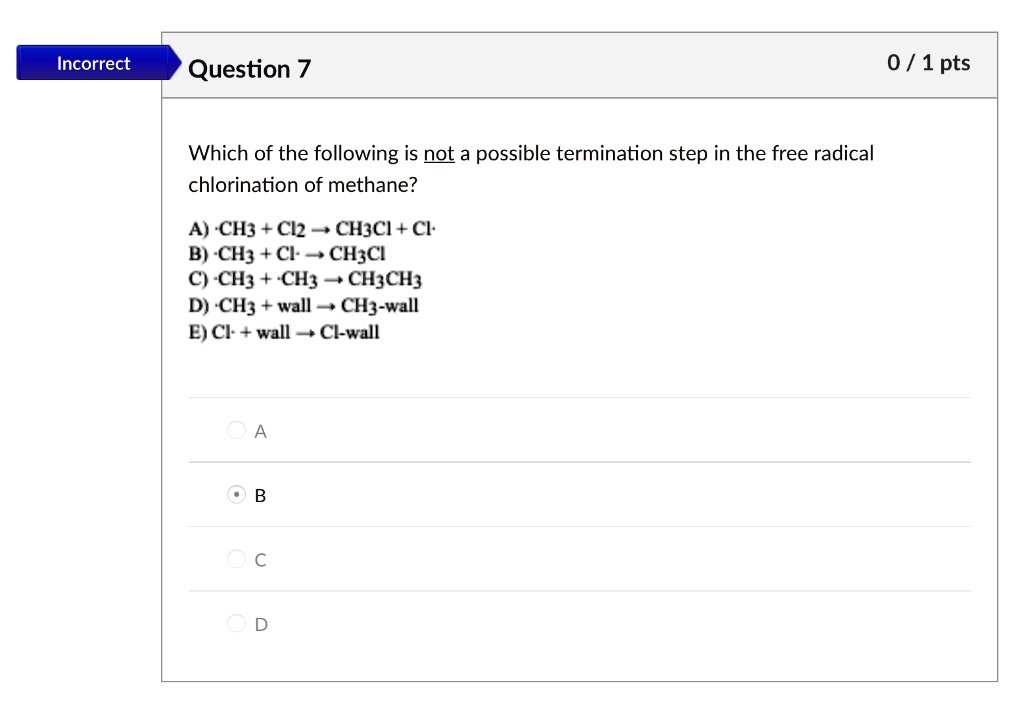1024x723 pixels.
Task: Click the letter A answer label
Action: pos(261,431)
